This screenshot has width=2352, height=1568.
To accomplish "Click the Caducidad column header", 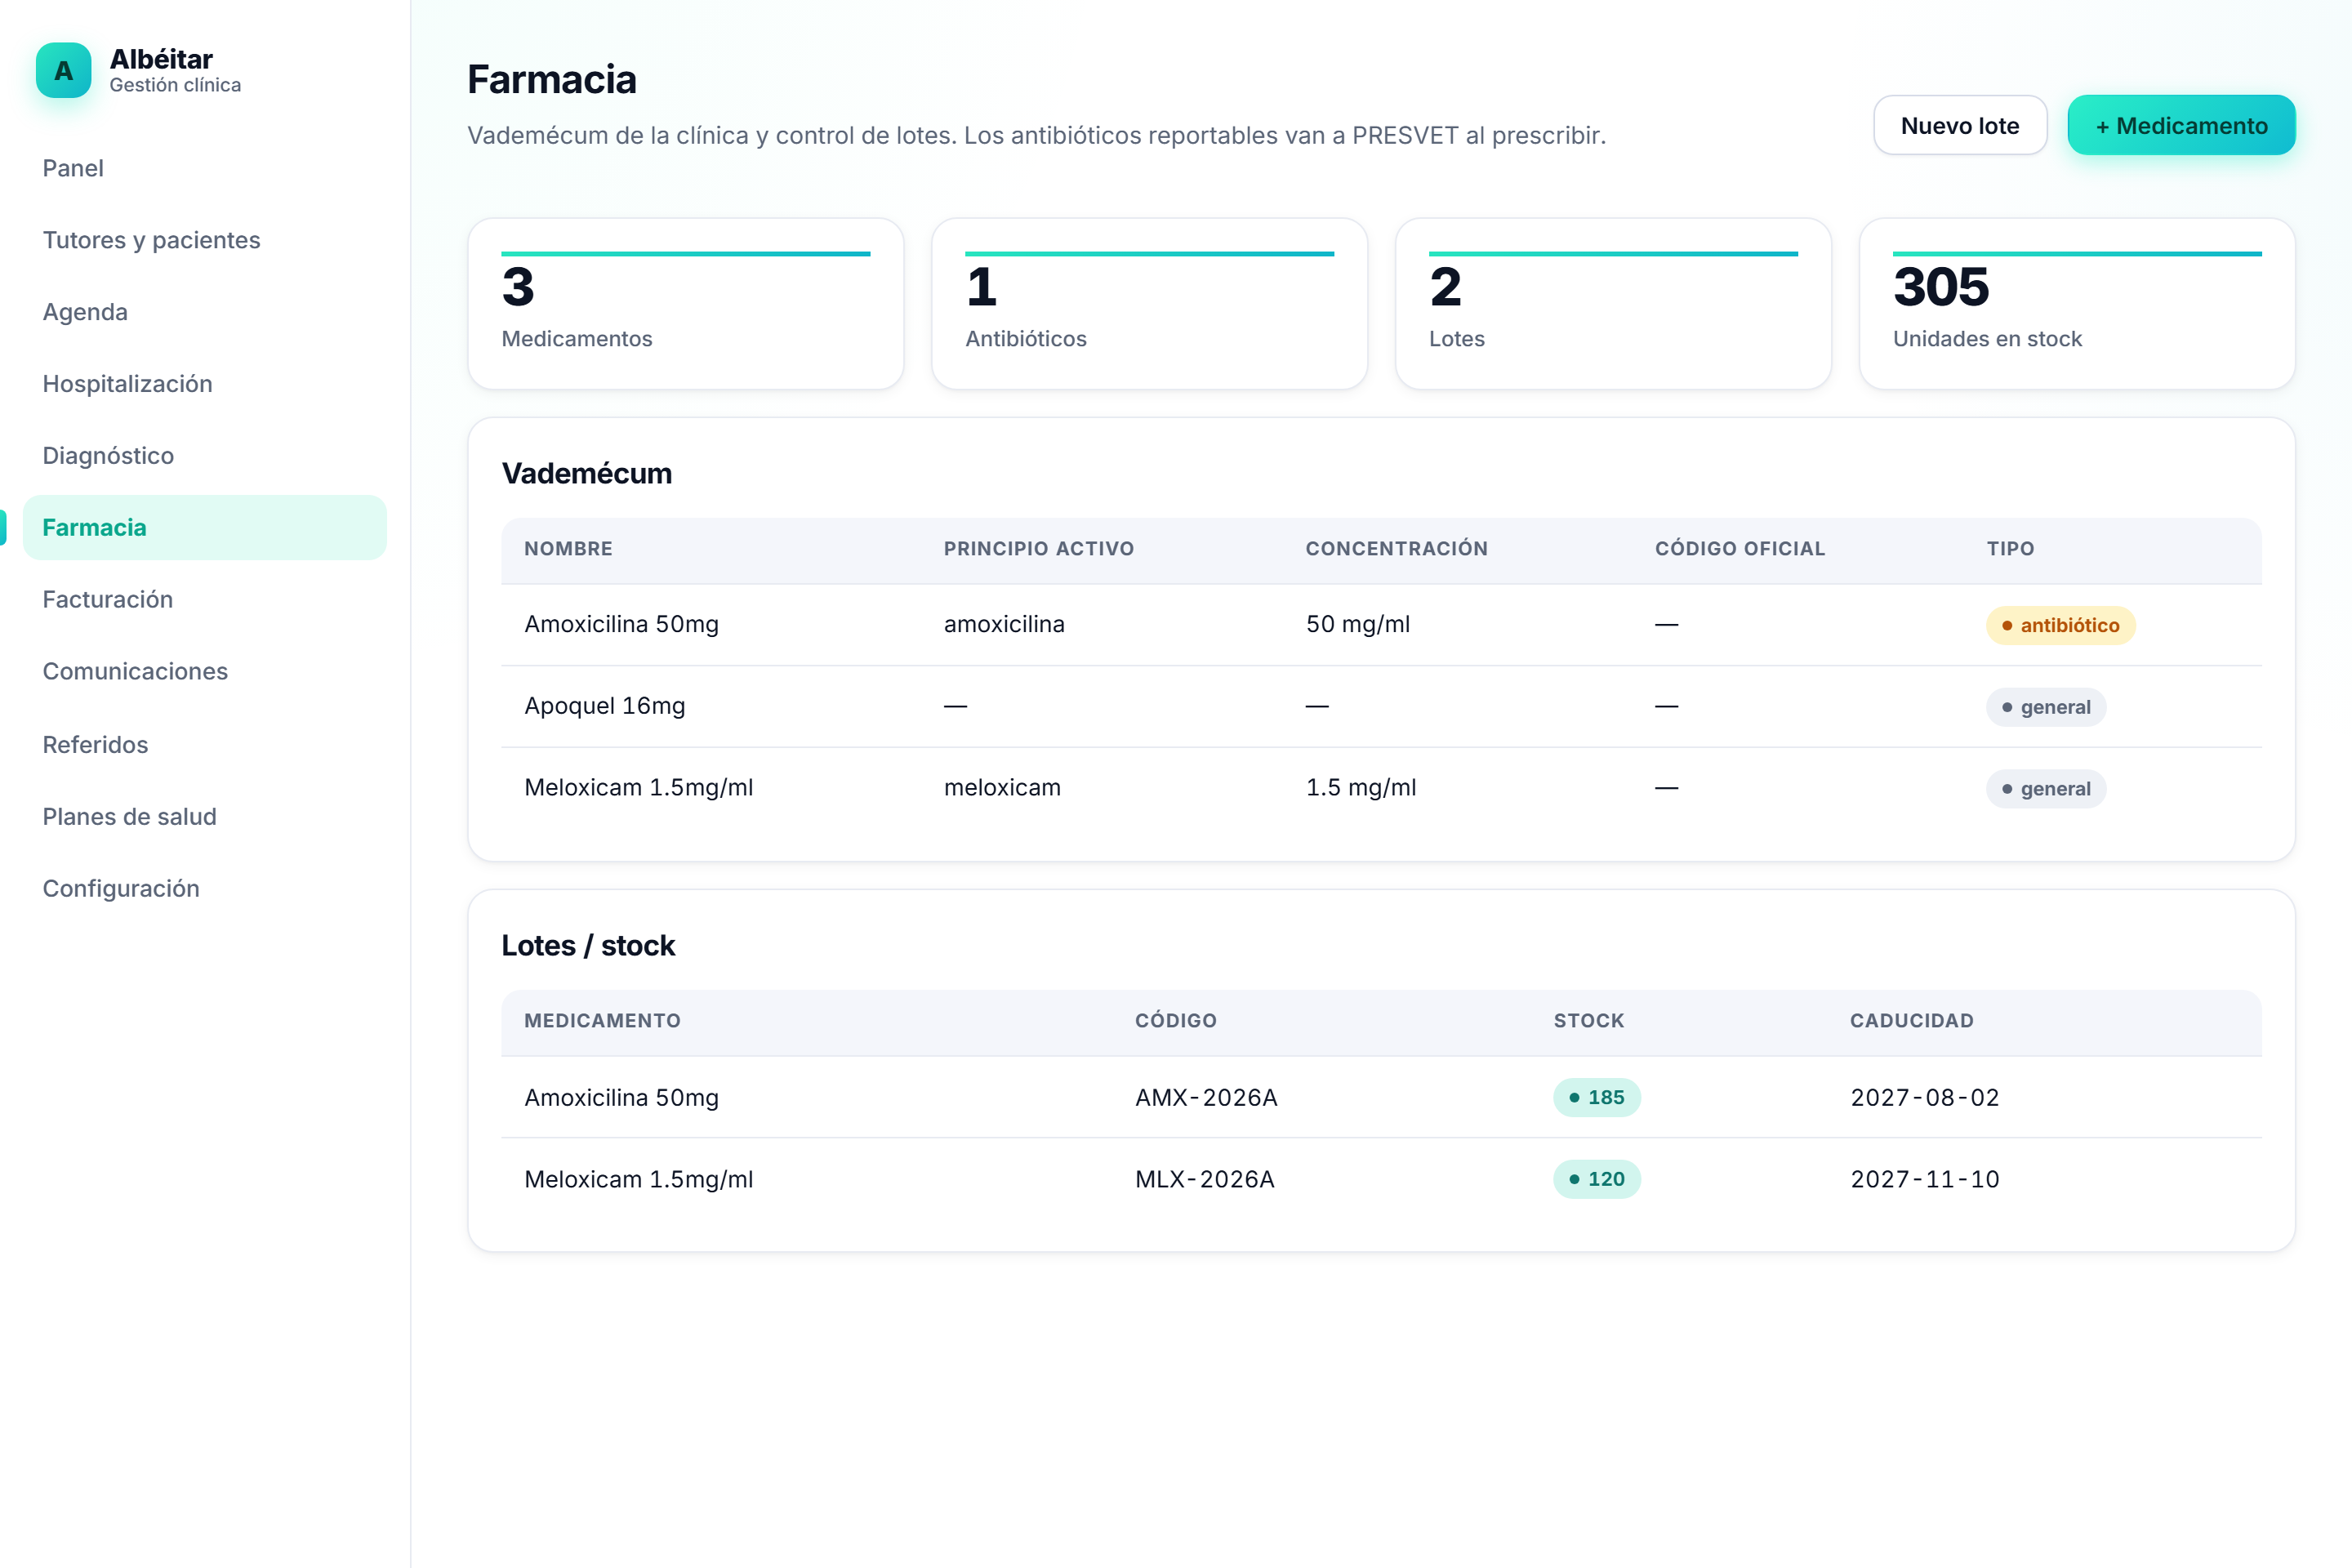I will (1911, 1021).
